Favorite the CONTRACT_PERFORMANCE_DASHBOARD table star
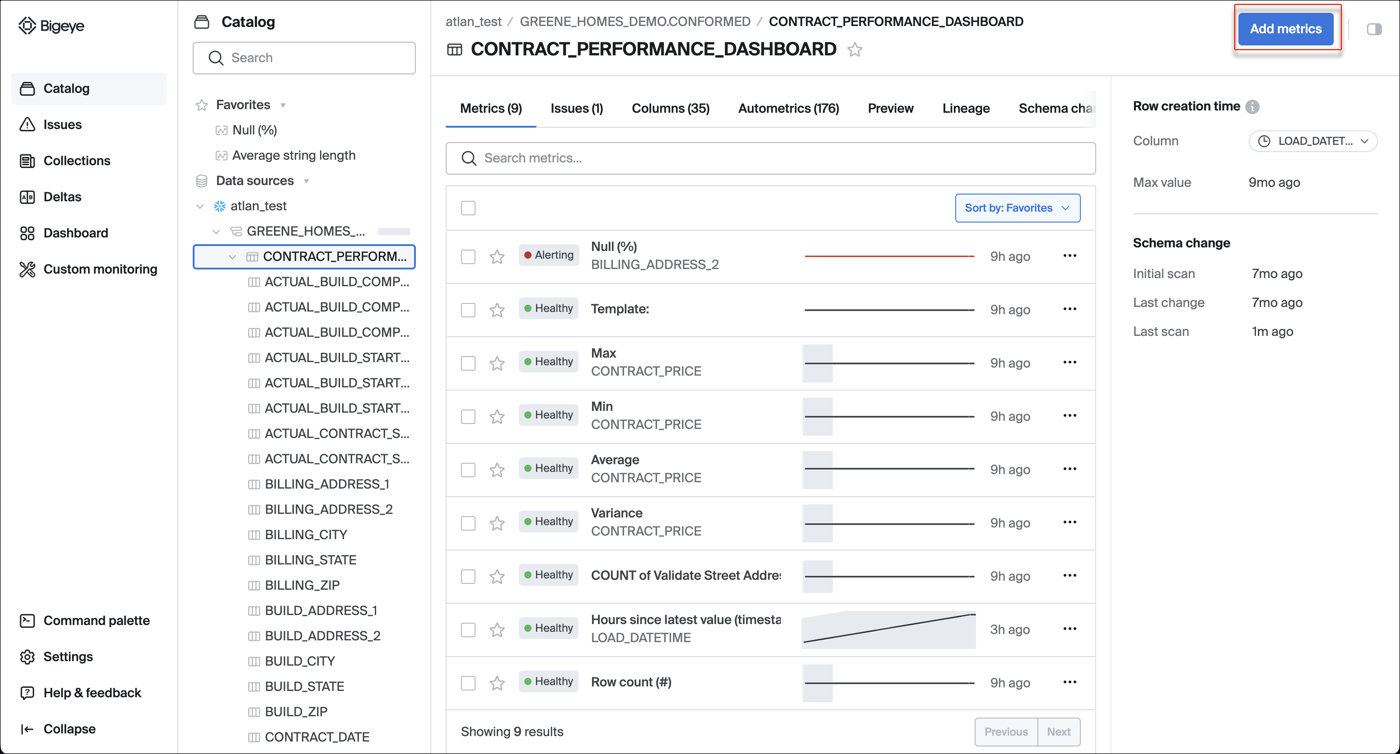 [855, 49]
